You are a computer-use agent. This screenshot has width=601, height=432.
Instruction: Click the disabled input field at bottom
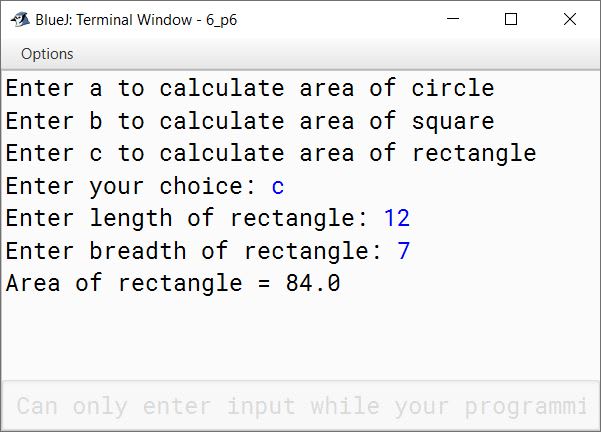click(x=300, y=406)
